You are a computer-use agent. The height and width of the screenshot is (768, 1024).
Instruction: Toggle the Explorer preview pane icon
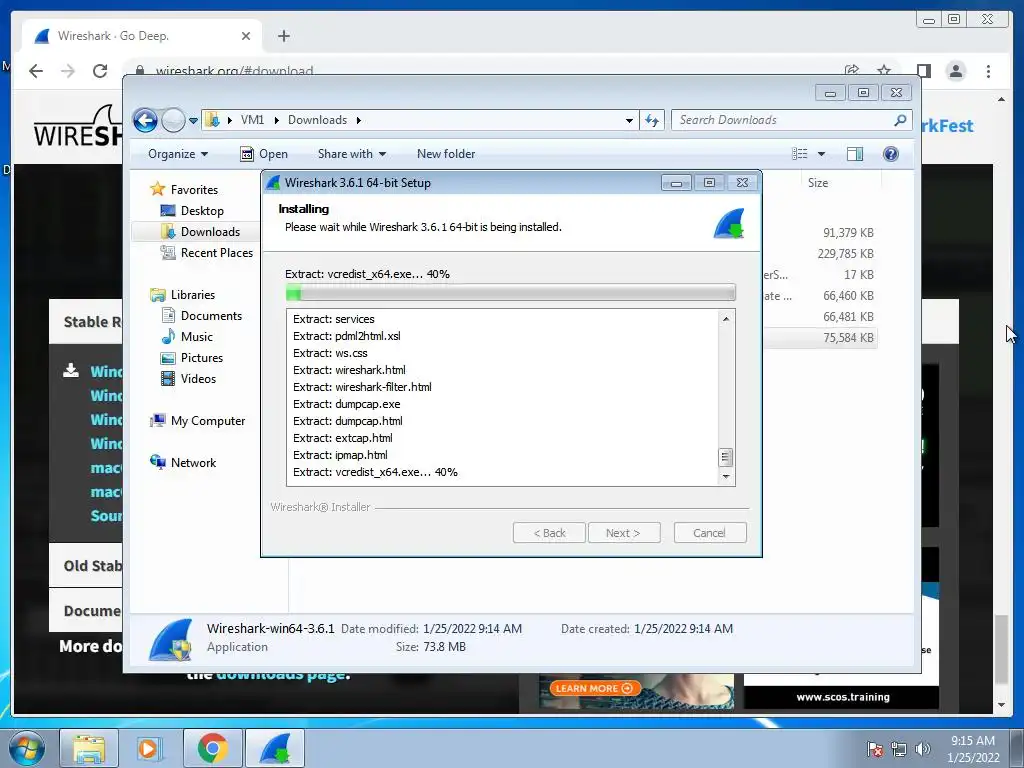[x=855, y=154]
